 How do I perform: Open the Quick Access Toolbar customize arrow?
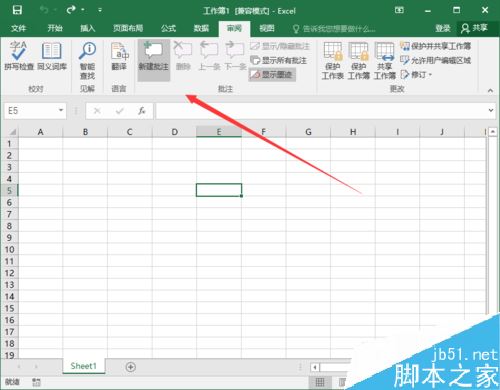pyautogui.click(x=100, y=10)
